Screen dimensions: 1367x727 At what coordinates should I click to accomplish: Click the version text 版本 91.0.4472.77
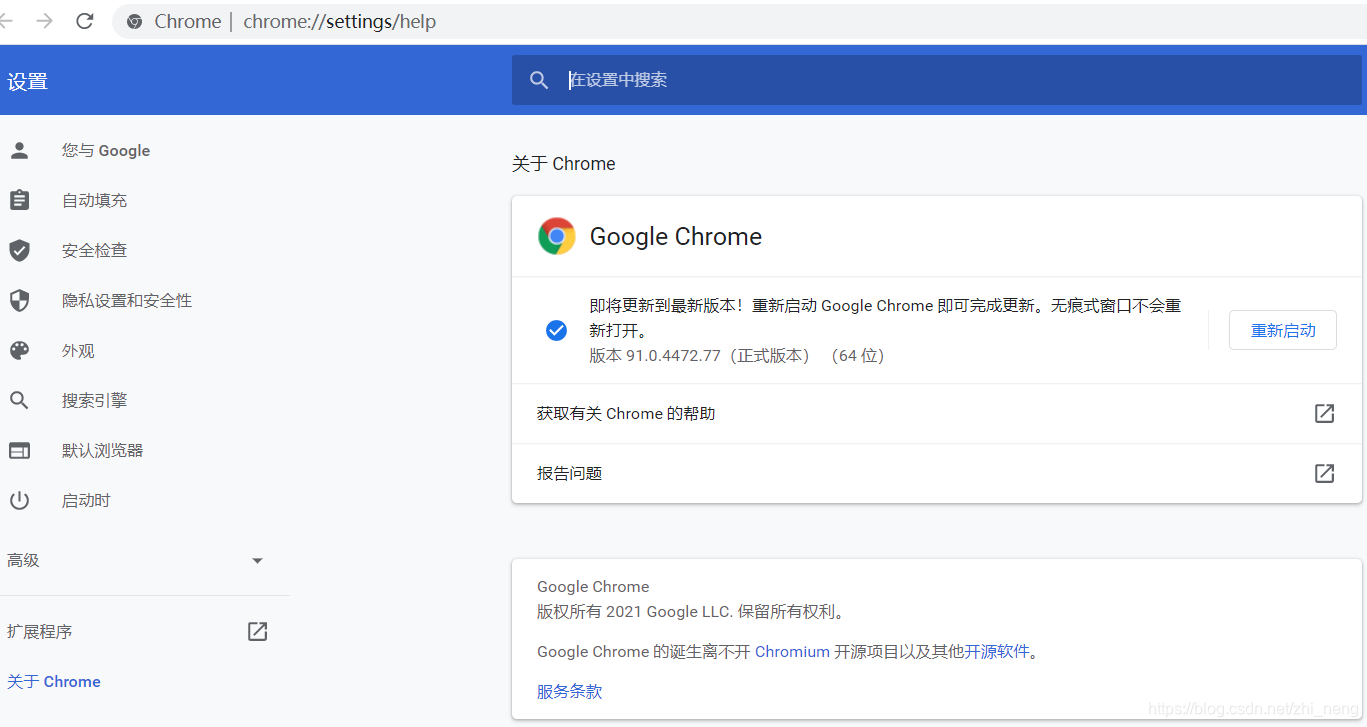click(x=655, y=356)
